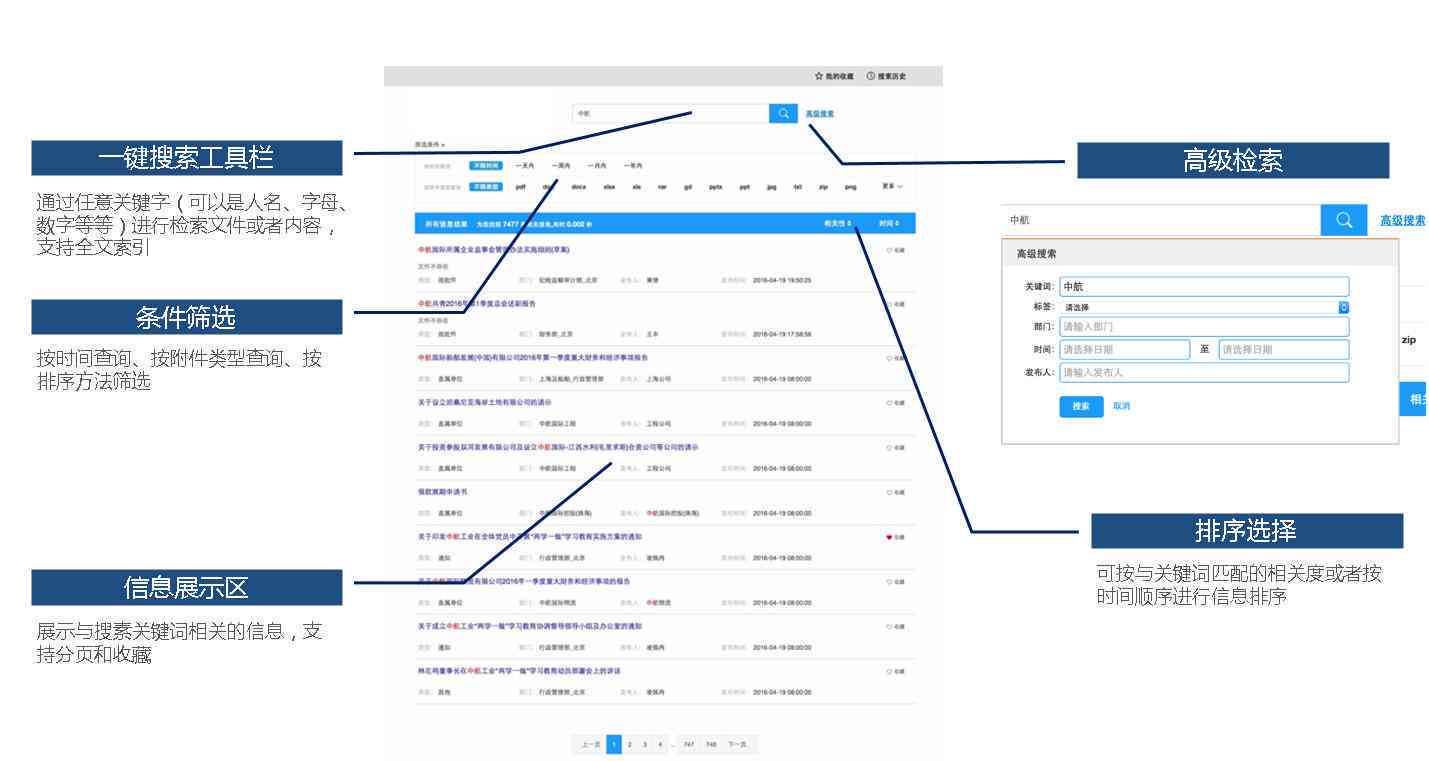Filter results by txt attachment type
The width and height of the screenshot is (1429, 761).
[x=798, y=186]
